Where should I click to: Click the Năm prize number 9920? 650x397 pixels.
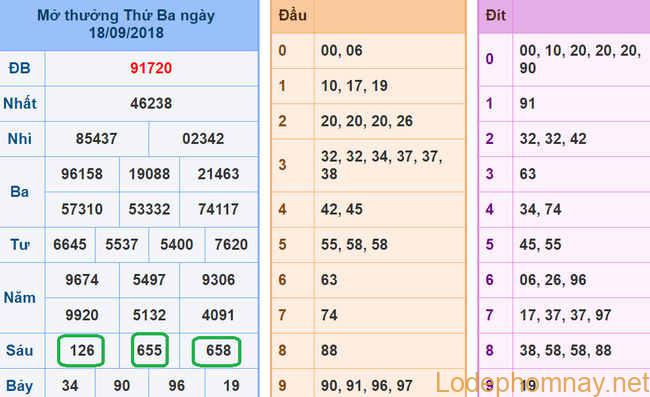tap(82, 315)
